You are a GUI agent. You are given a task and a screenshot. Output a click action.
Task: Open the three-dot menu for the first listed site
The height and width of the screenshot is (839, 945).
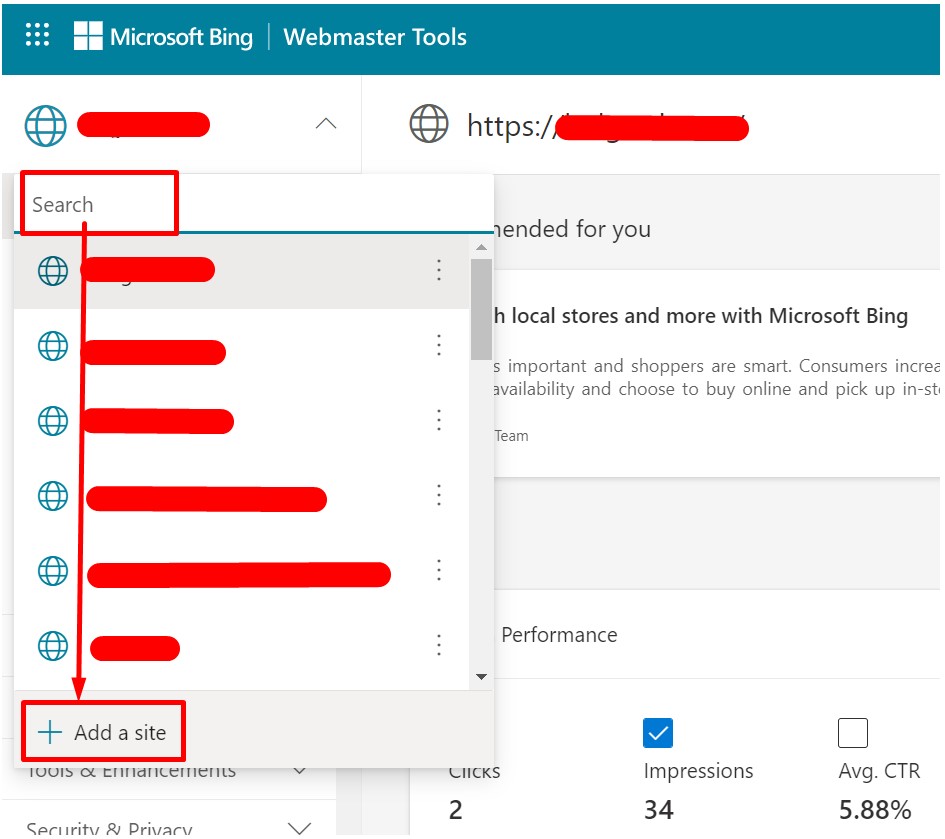click(439, 270)
